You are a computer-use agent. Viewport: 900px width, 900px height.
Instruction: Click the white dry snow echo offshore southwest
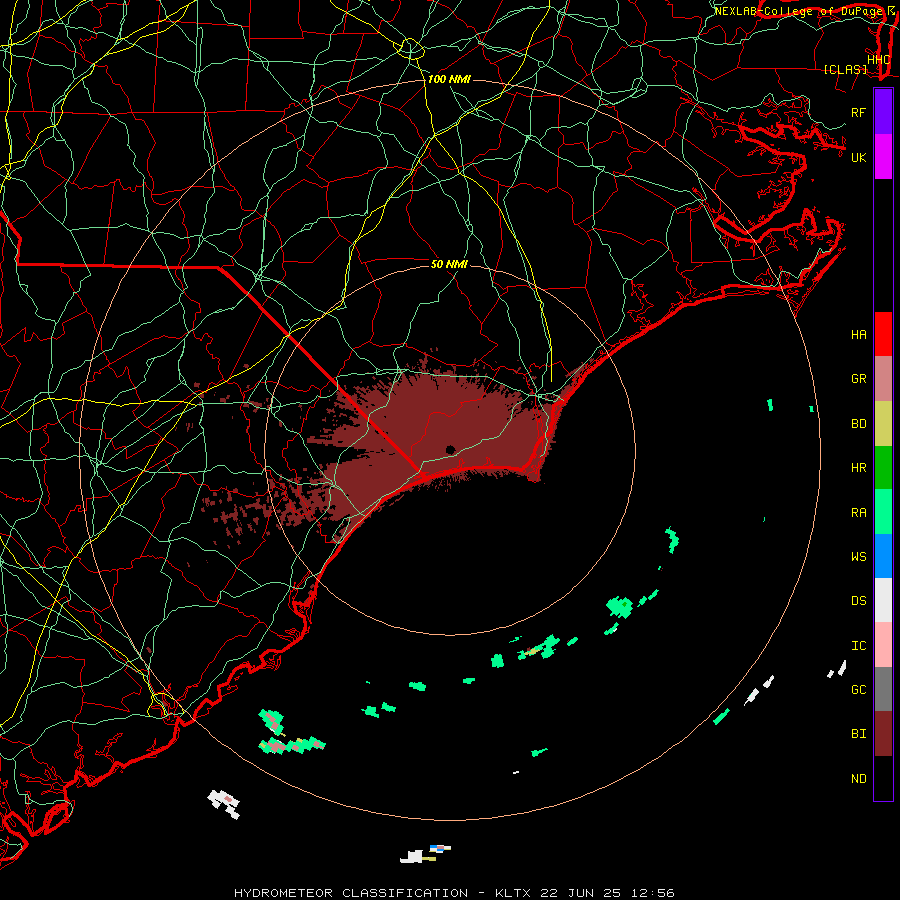(x=224, y=803)
